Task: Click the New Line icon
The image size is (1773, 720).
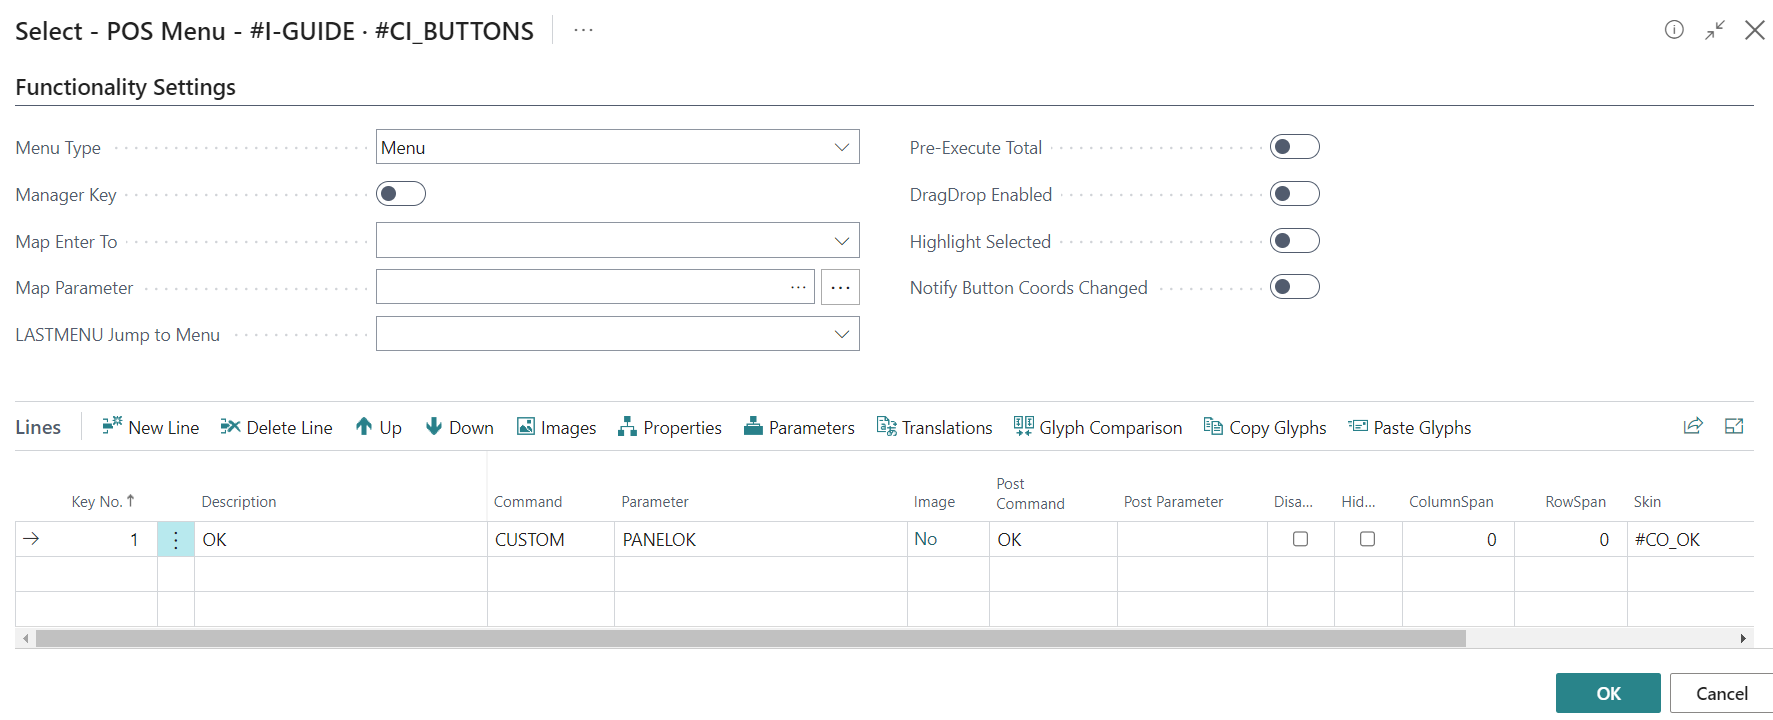Action: [112, 426]
